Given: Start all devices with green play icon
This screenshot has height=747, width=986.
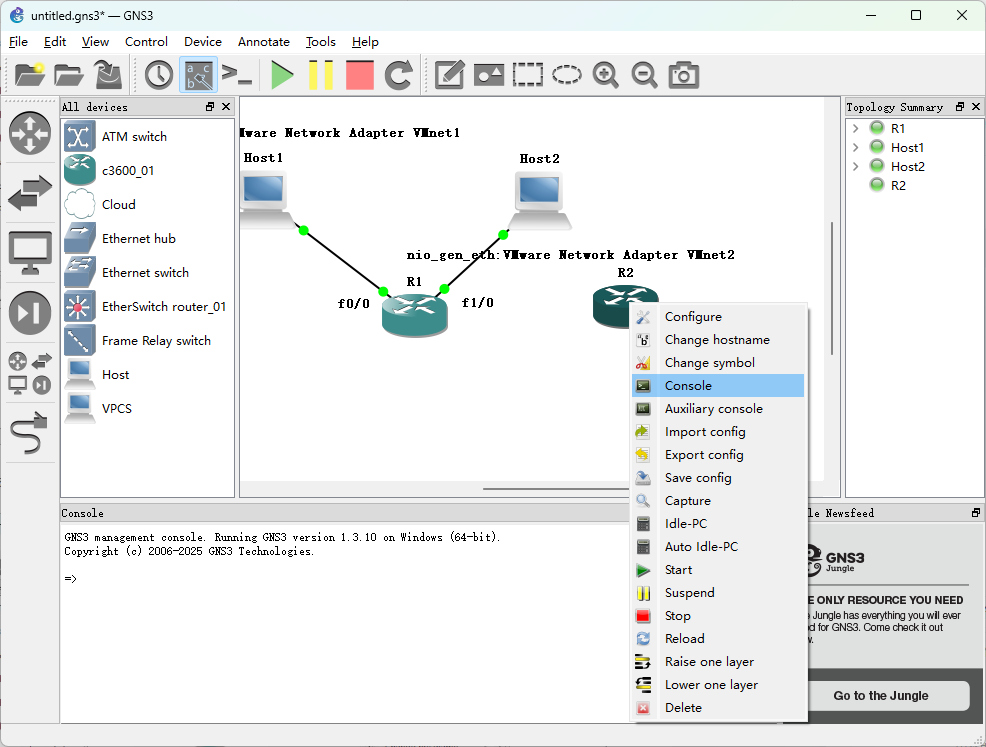Looking at the screenshot, I should [x=282, y=75].
